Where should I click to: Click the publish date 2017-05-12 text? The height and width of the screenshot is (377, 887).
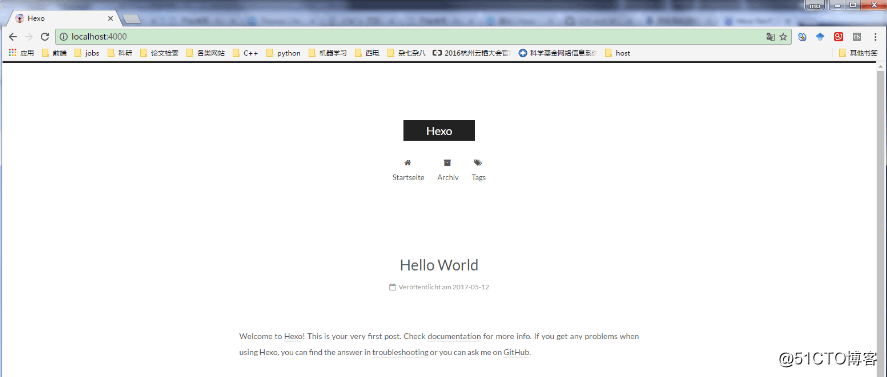coord(471,287)
